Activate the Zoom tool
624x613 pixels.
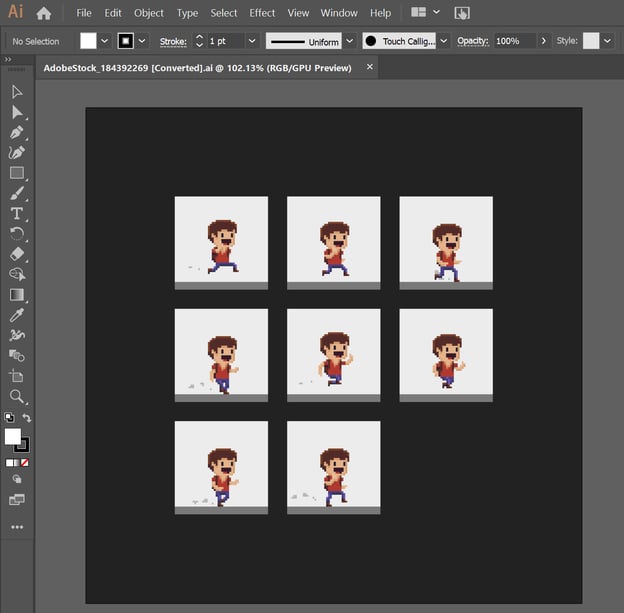17,396
